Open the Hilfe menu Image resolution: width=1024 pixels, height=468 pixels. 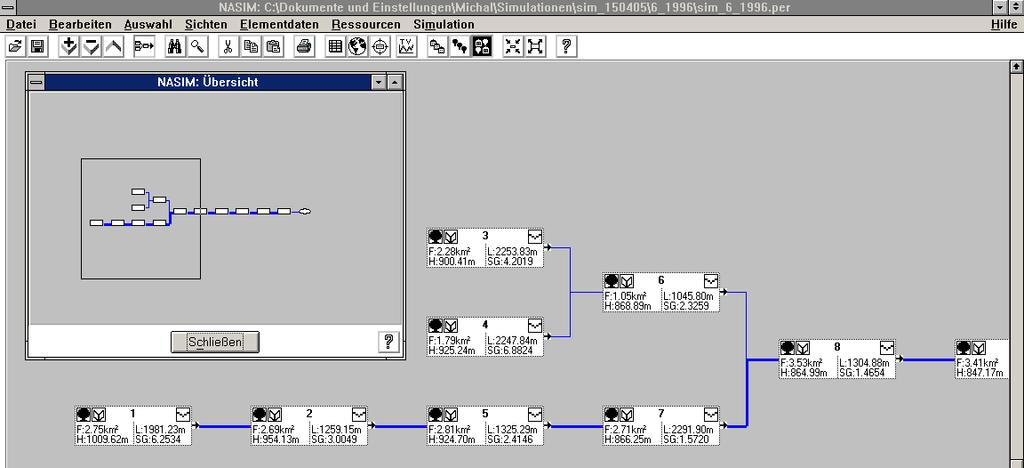coord(1004,24)
